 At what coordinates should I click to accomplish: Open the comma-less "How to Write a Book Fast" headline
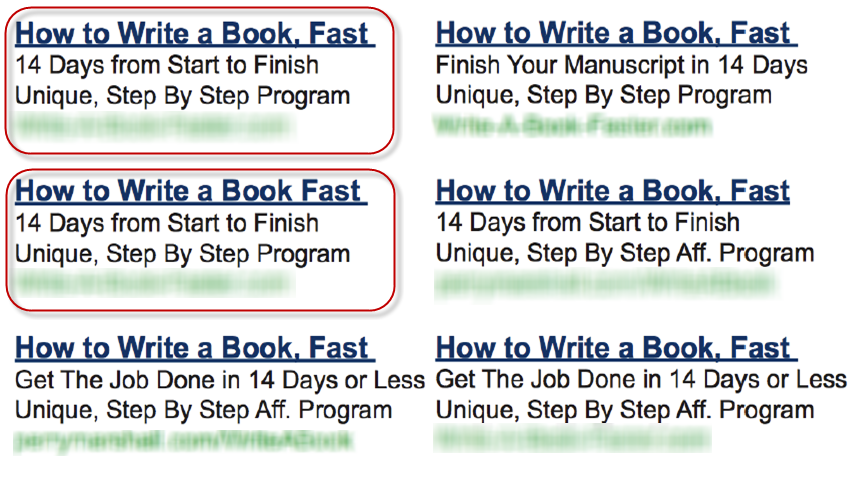(191, 191)
